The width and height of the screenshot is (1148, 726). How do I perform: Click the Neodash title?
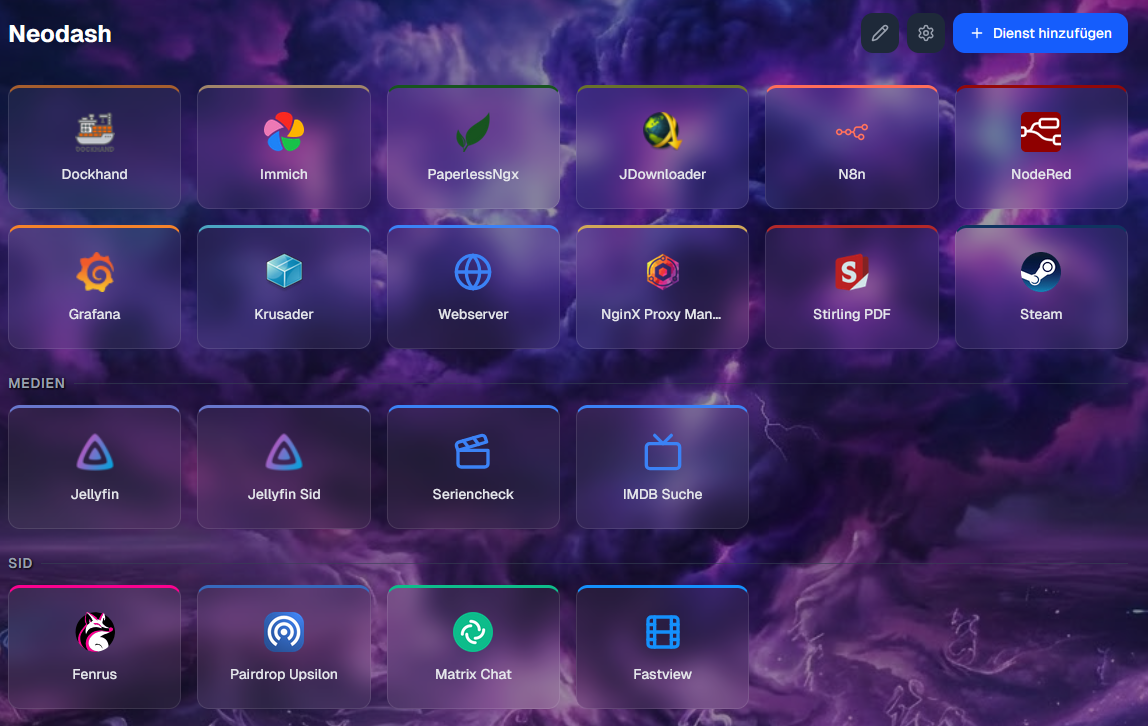pos(60,34)
